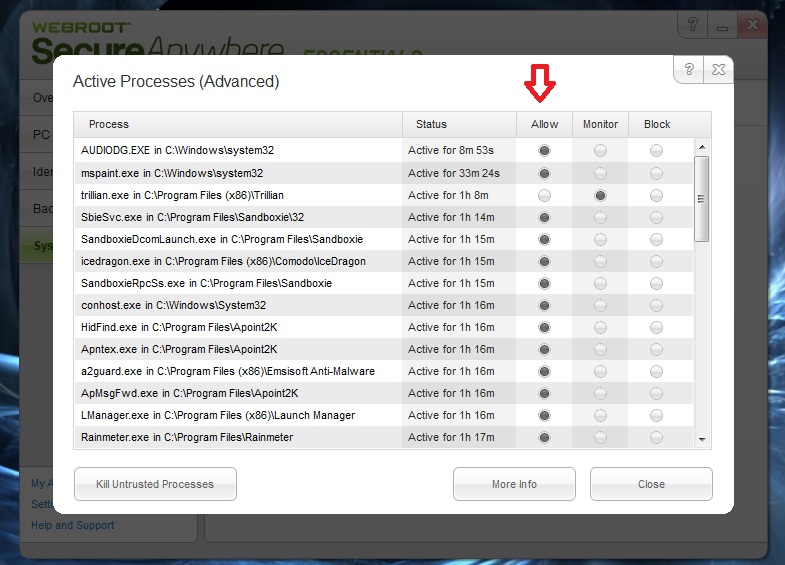Block the mspaint.exe process
This screenshot has width=785, height=565.
(656, 173)
